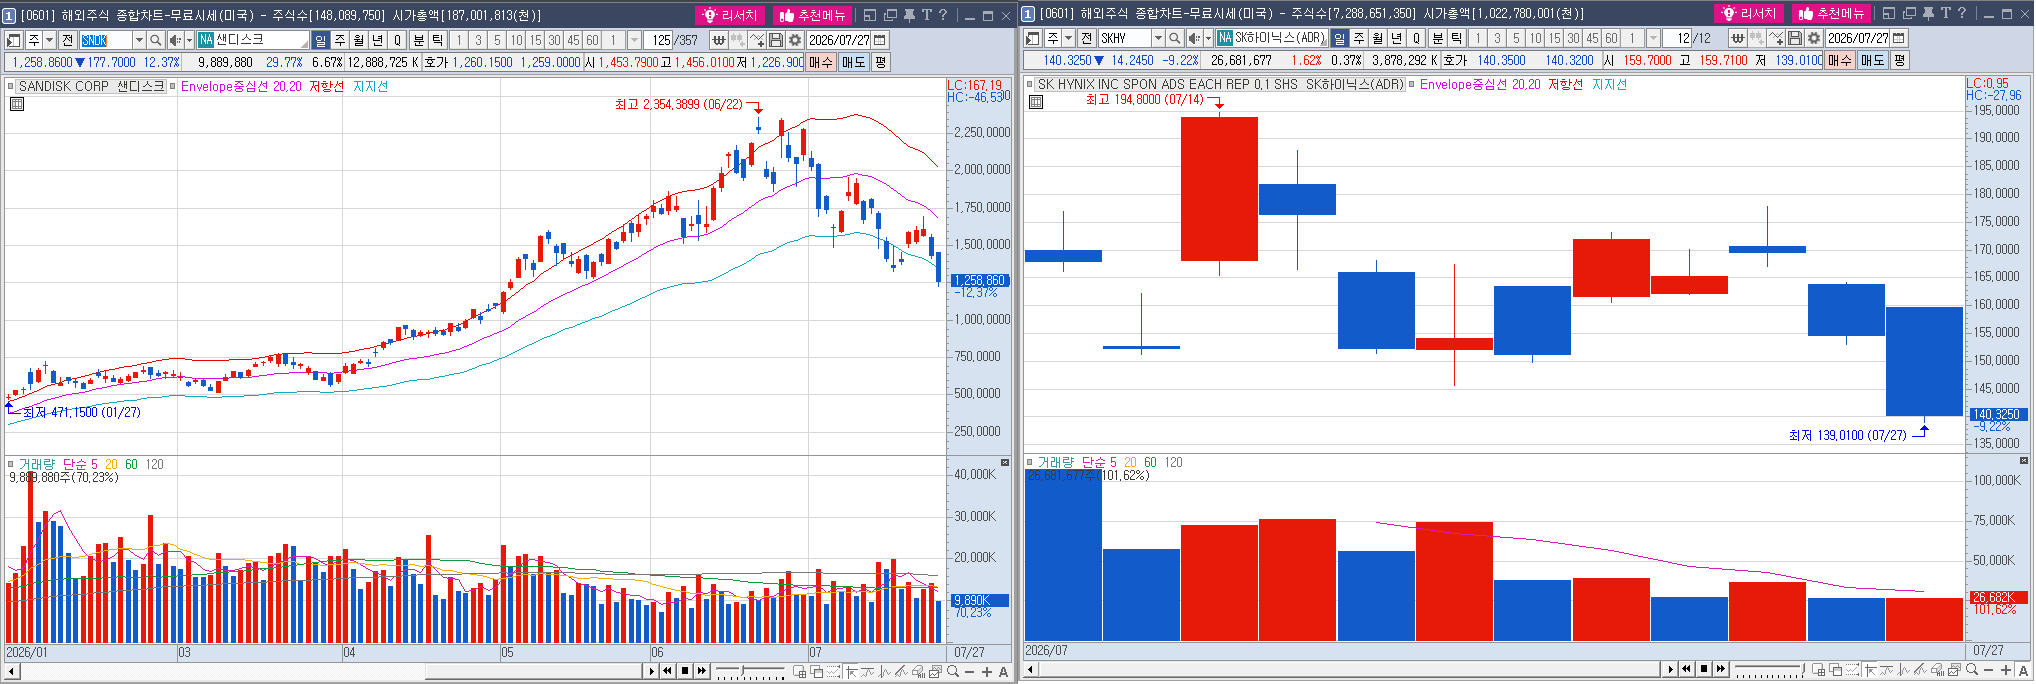
Task: Click the eraser tool icon below SanDisk chart
Action: pos(918,671)
